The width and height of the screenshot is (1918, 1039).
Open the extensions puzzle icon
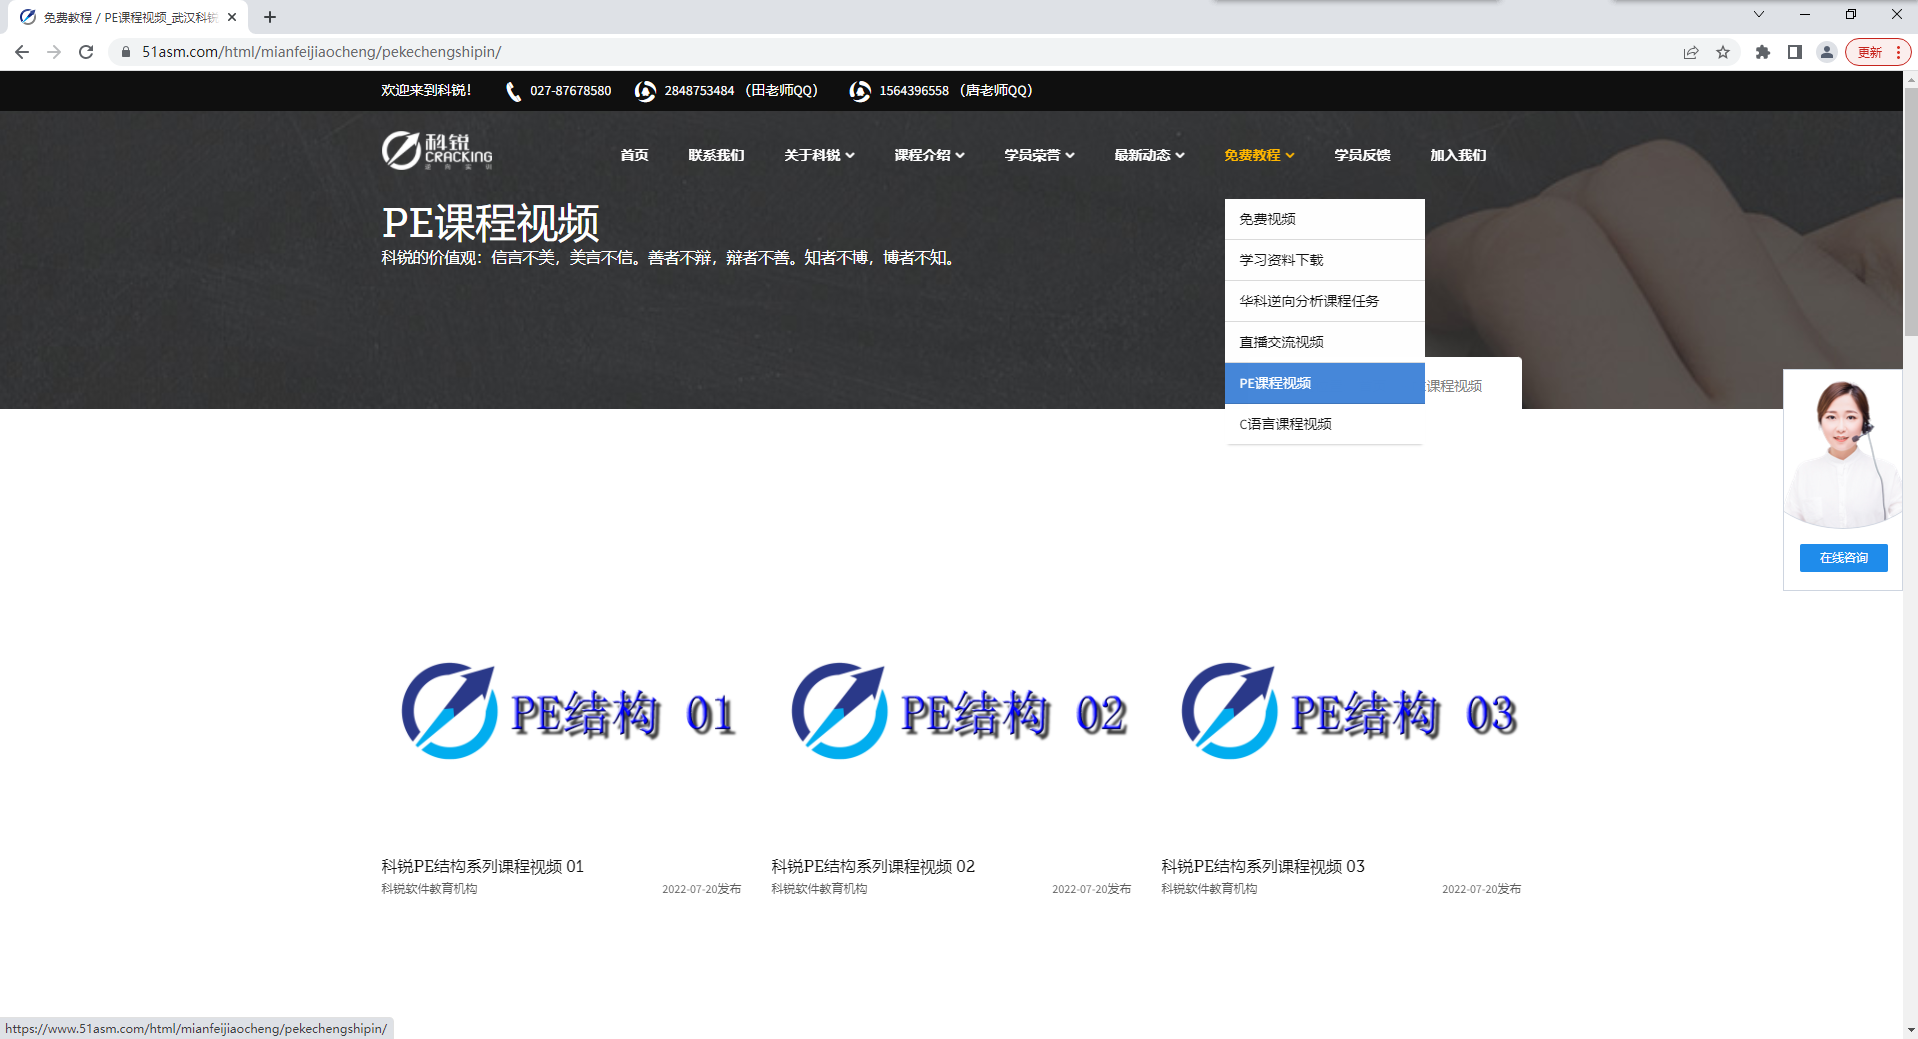pyautogui.click(x=1763, y=52)
